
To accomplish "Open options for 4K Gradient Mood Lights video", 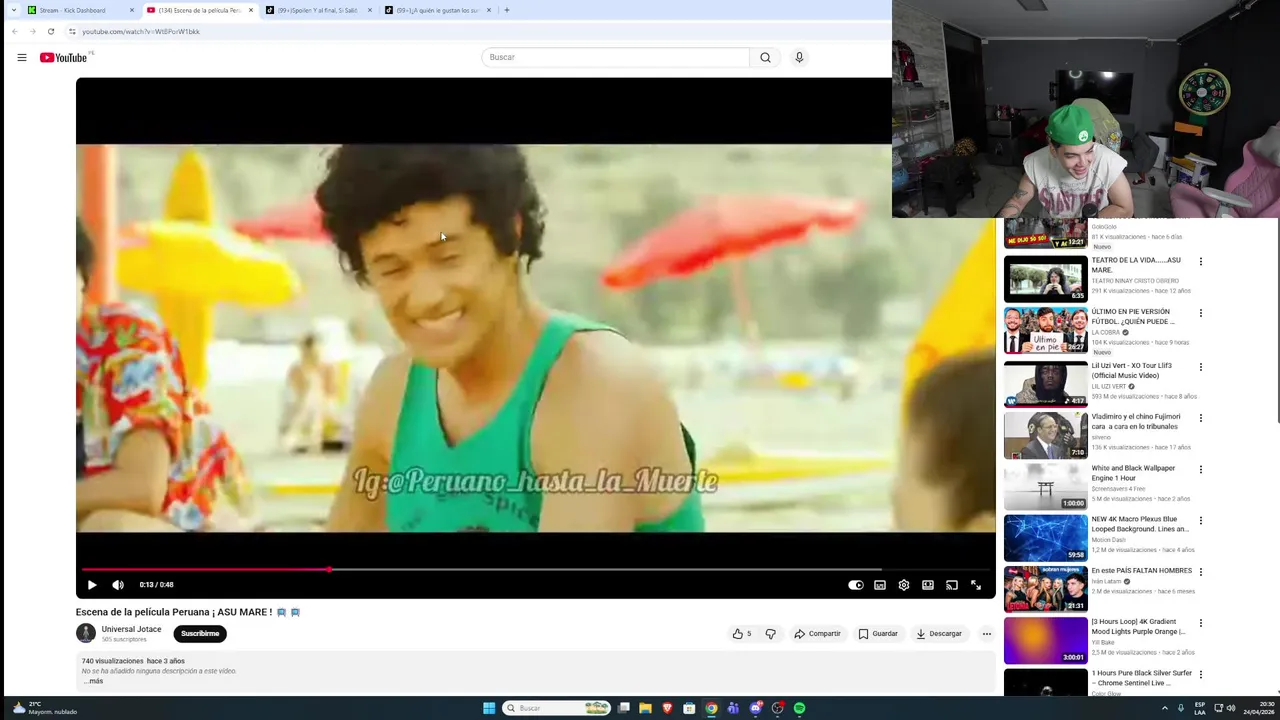I will click(x=1200, y=624).
